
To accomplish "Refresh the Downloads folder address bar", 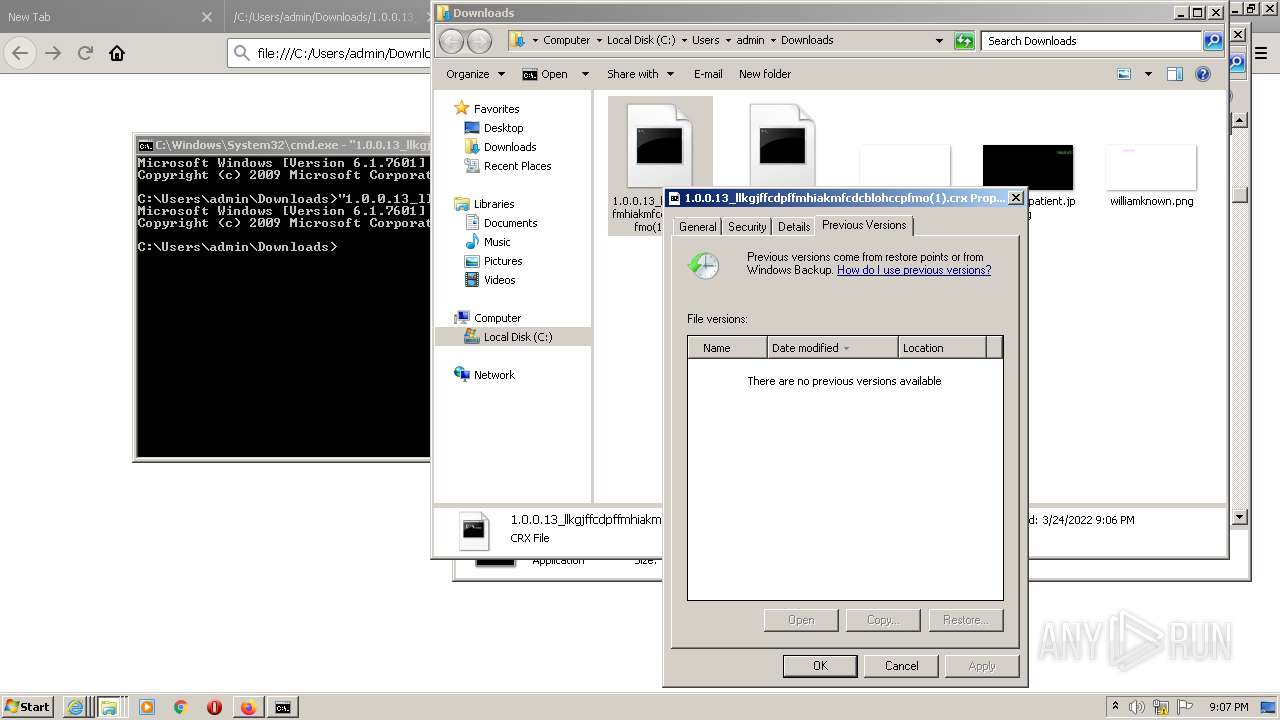I will point(964,41).
